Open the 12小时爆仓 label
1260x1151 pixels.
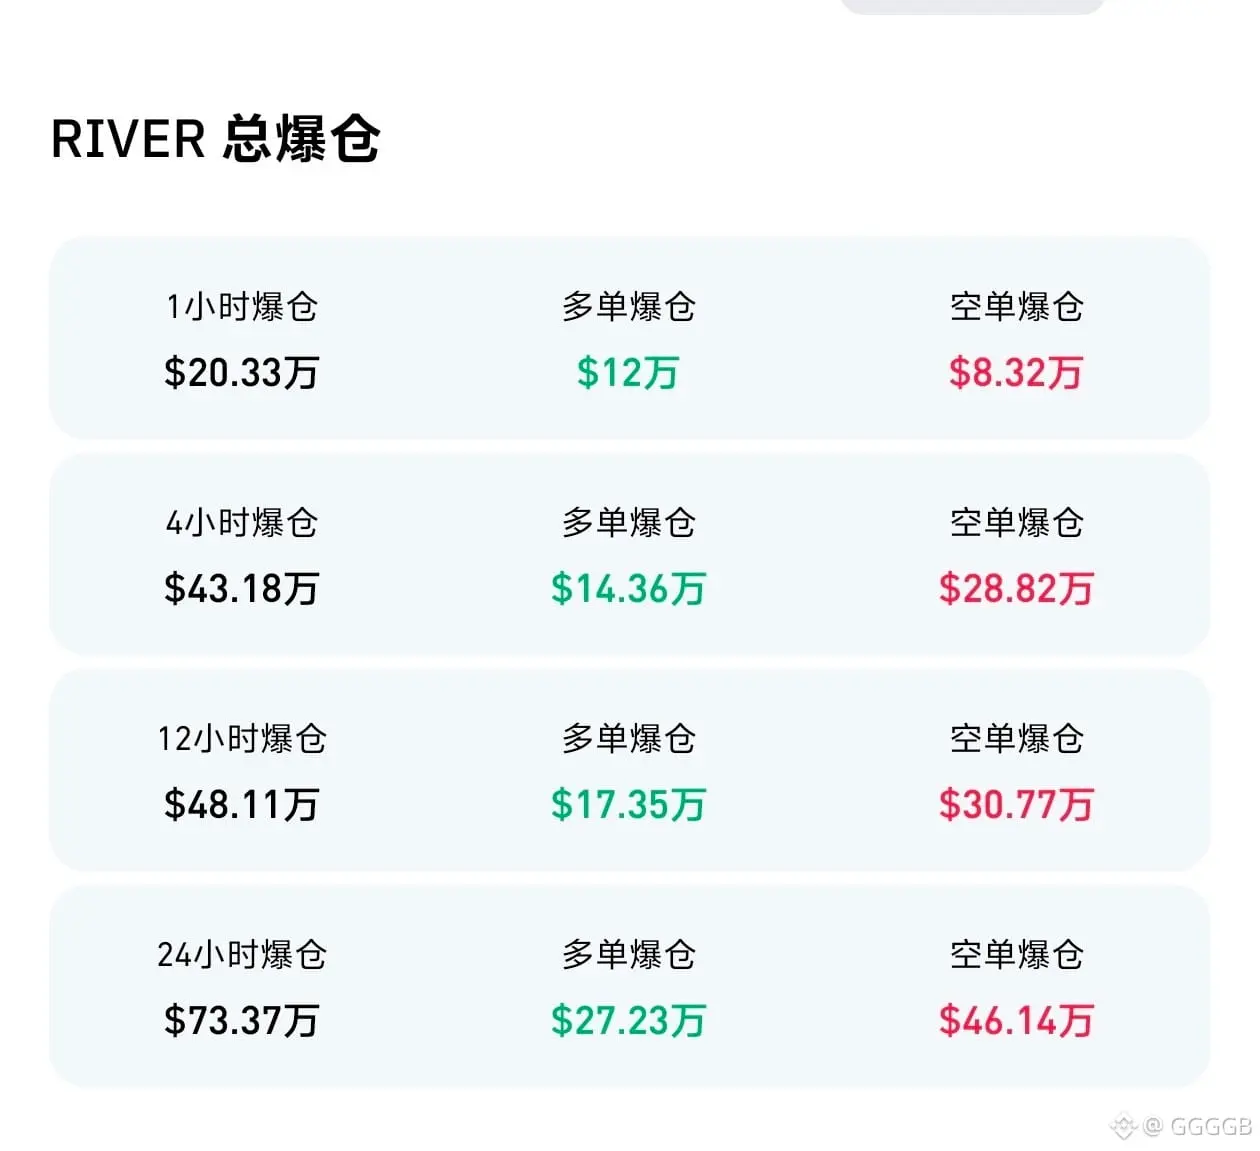click(x=242, y=739)
